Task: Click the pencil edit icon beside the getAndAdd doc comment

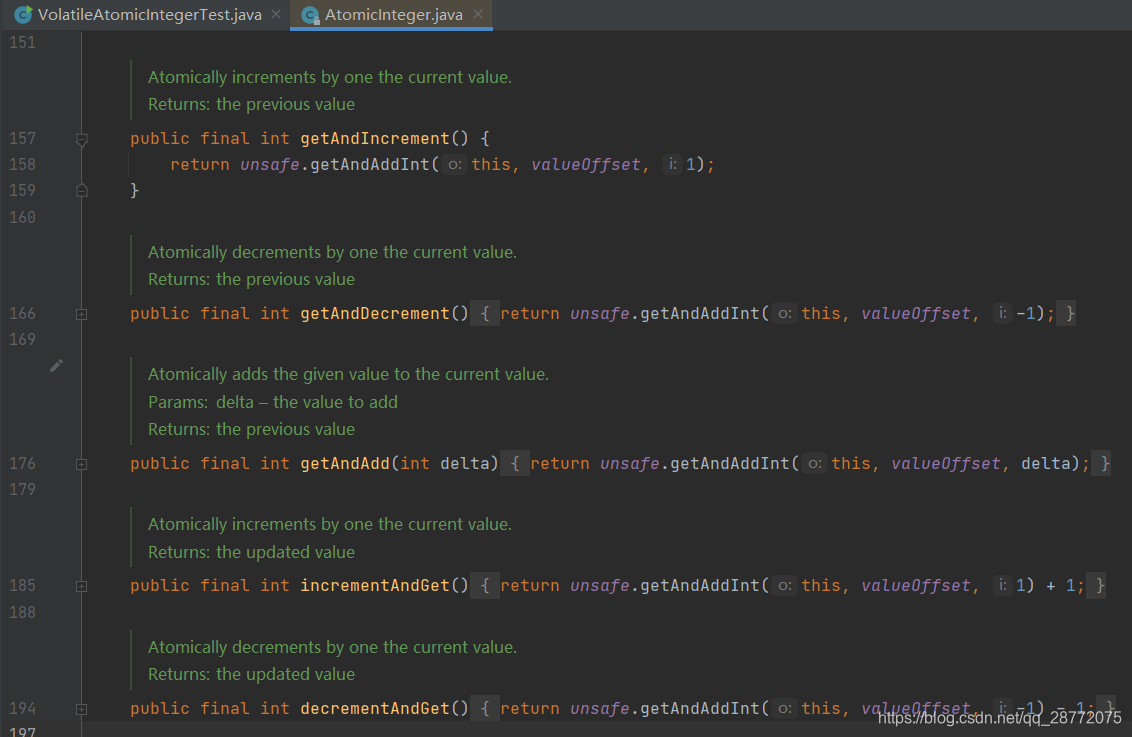Action: [56, 366]
